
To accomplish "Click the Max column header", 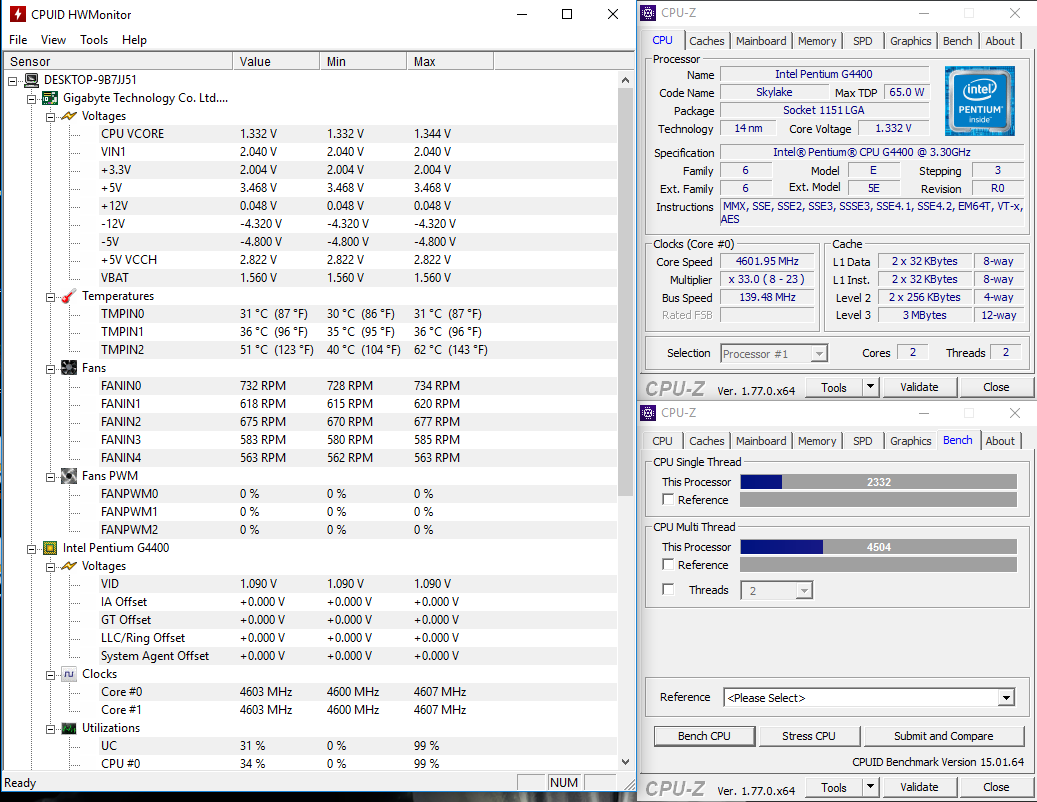I will pyautogui.click(x=450, y=61).
